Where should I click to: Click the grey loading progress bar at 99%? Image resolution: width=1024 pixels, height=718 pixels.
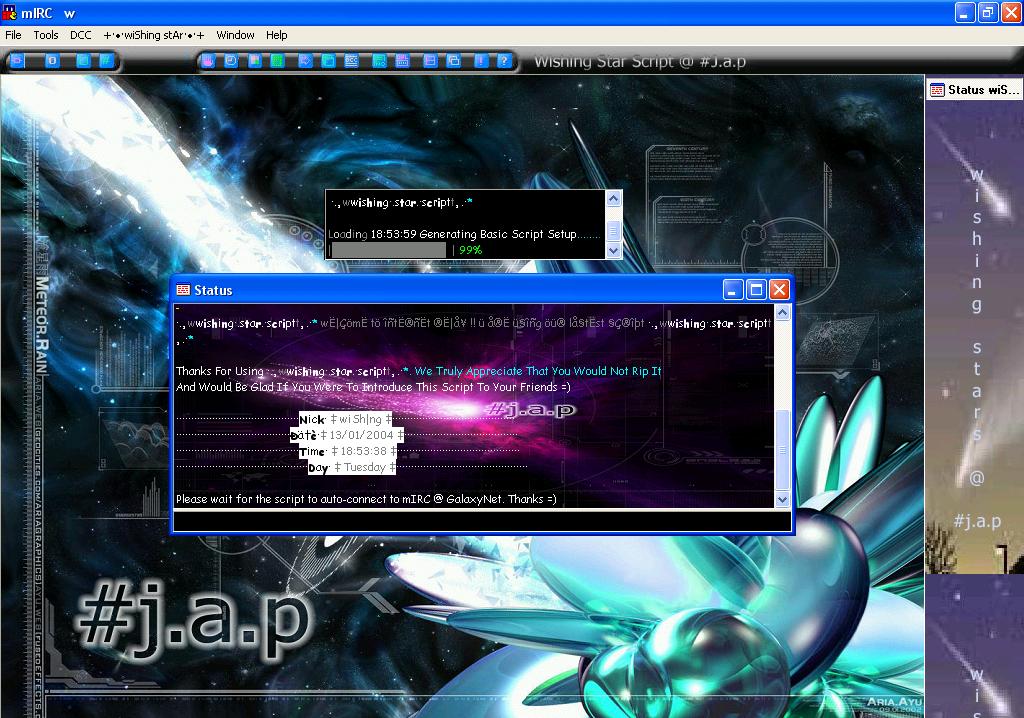point(388,250)
